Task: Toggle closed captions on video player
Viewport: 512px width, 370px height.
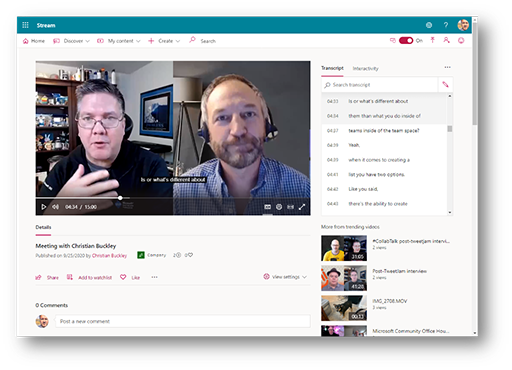Action: (268, 207)
